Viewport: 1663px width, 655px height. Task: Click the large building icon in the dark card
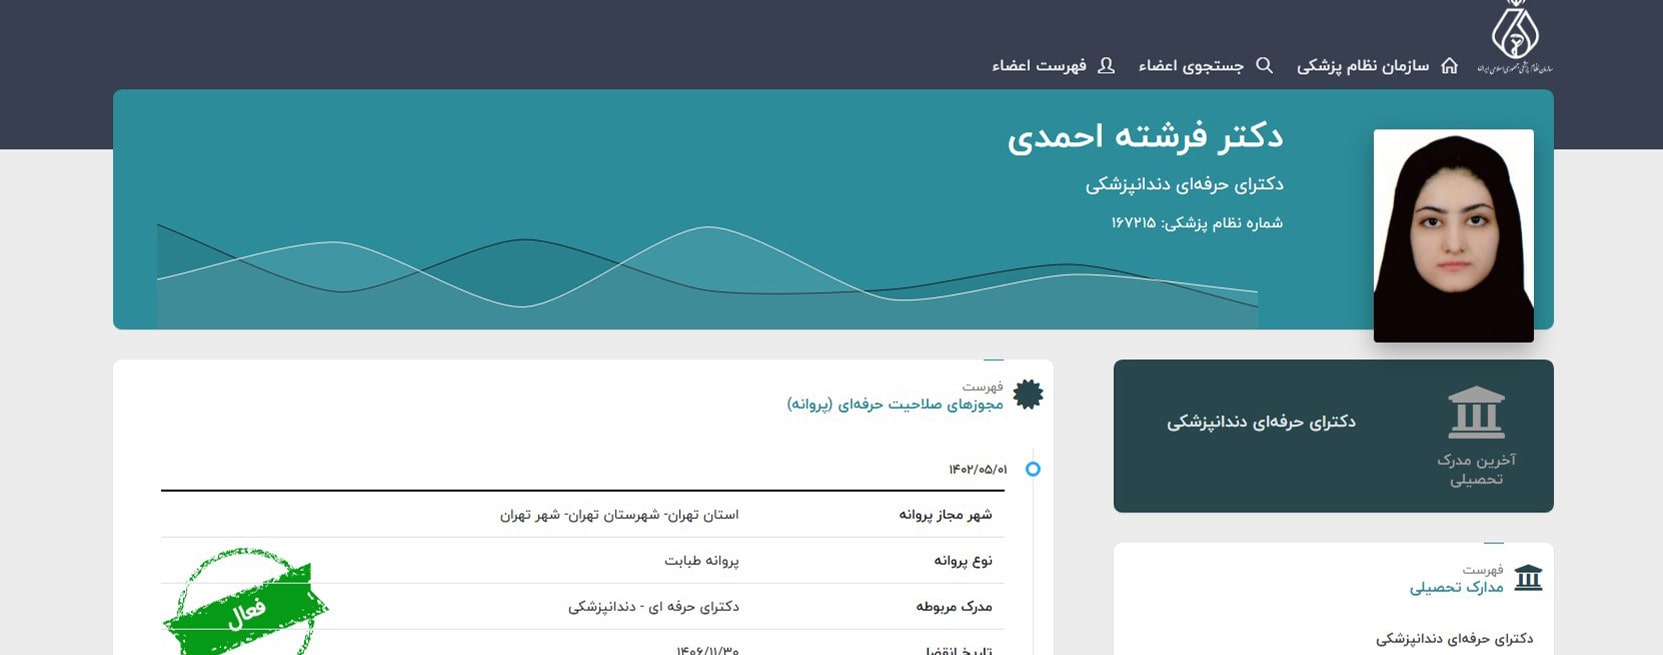(x=1476, y=412)
